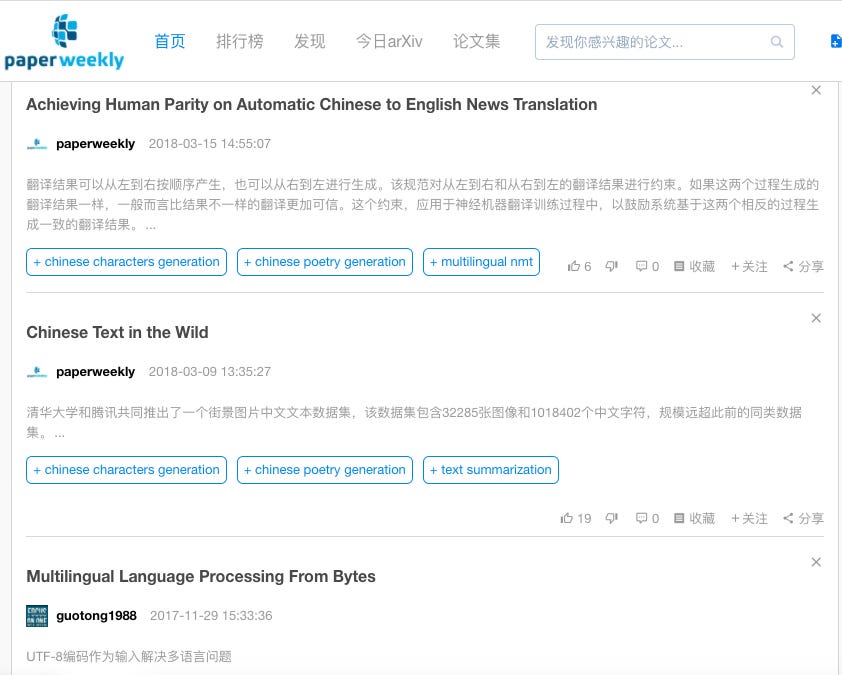842x675 pixels.
Task: Add the text summarization tag
Action: [x=490, y=470]
